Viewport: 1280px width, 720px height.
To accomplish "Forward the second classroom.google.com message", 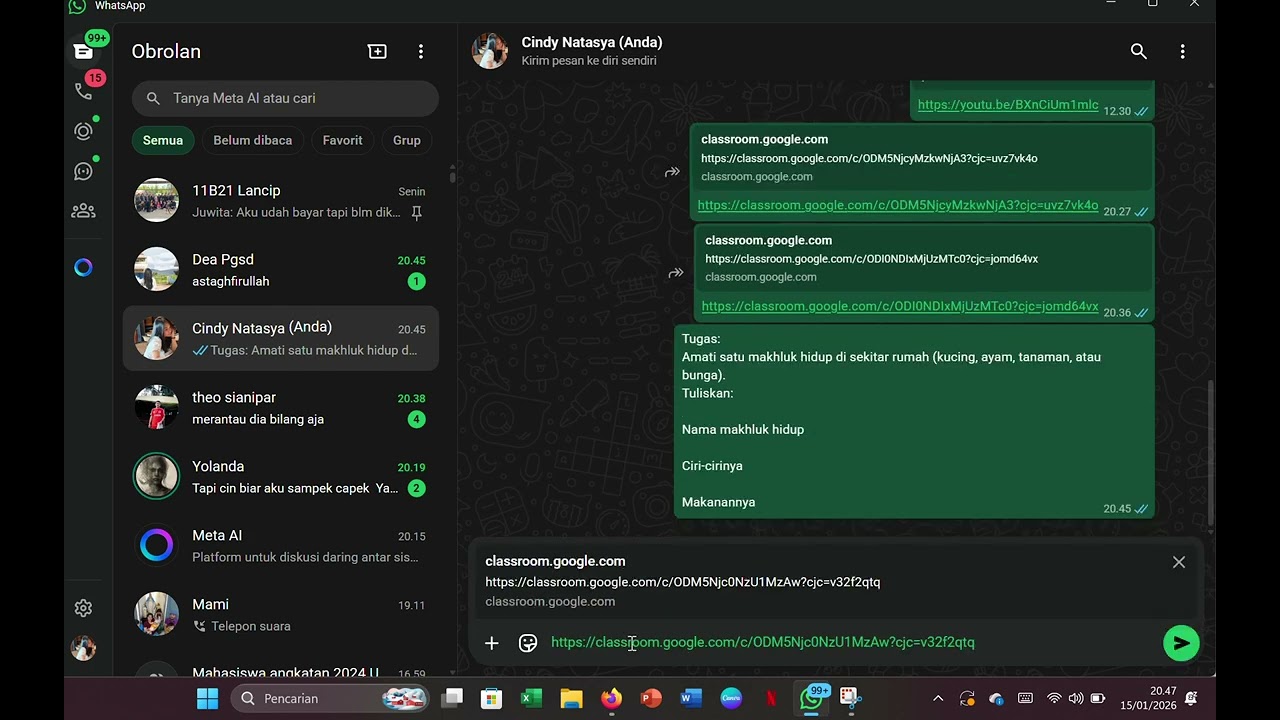I will [x=676, y=273].
